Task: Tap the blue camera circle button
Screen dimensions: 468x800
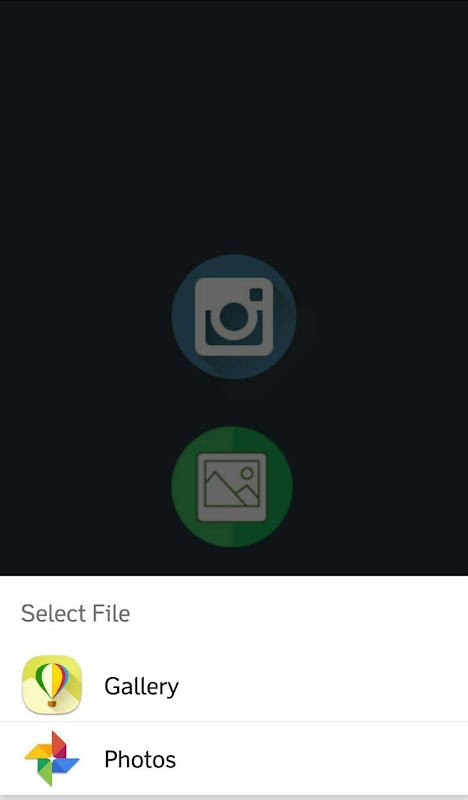Action: point(234,317)
